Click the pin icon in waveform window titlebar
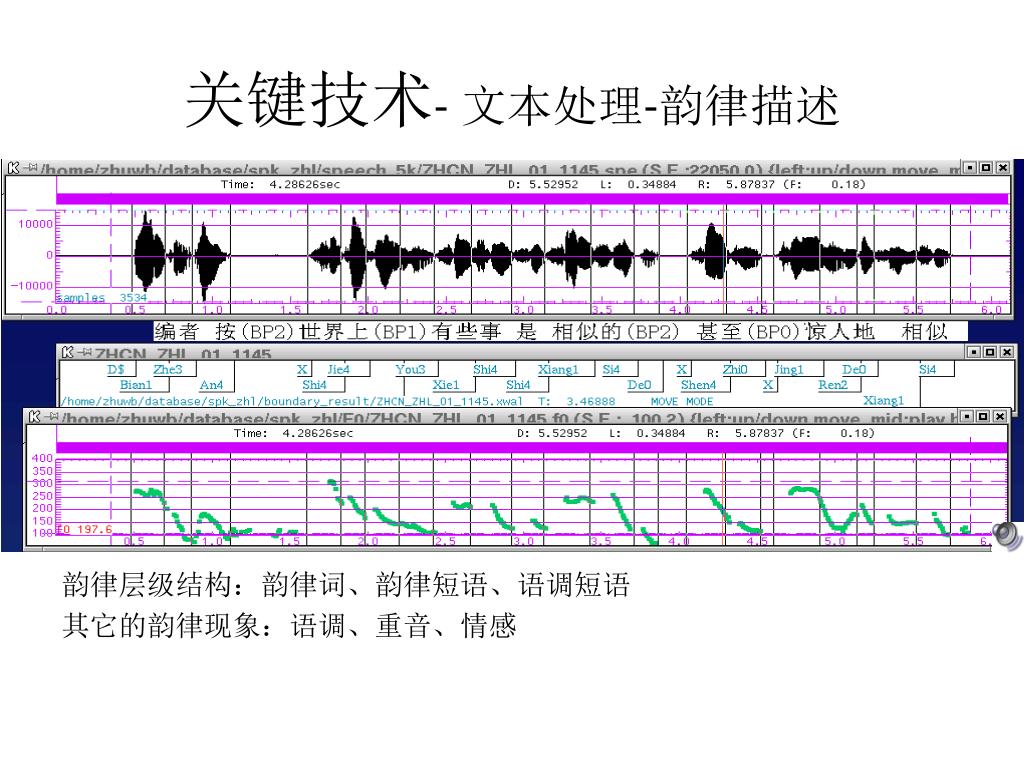1024x768 pixels. [x=30, y=168]
